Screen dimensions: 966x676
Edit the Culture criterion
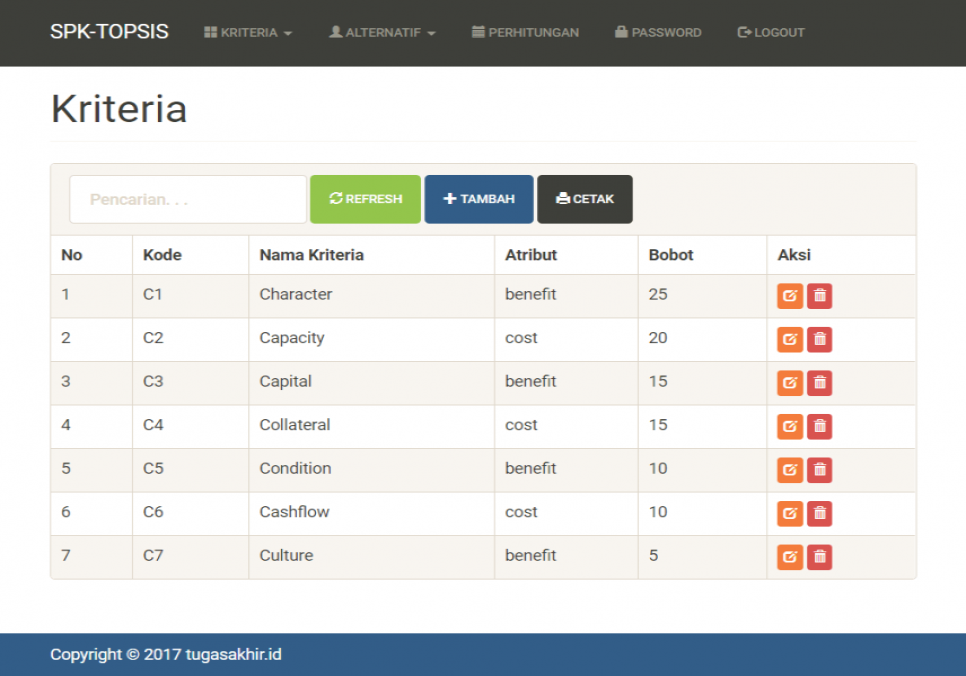[790, 557]
